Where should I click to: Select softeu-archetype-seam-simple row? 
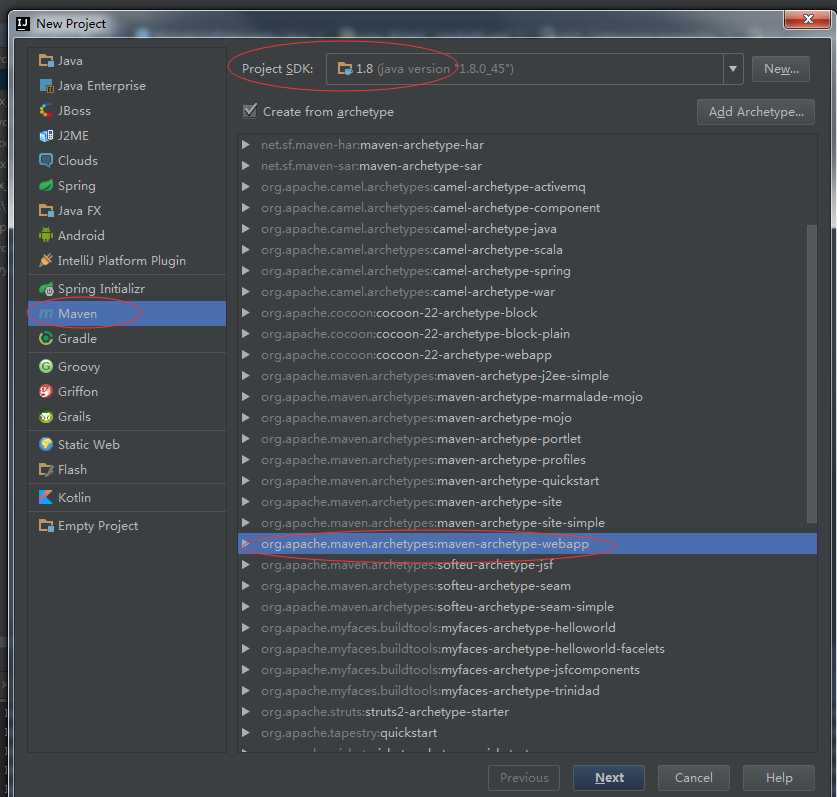[x=527, y=607]
